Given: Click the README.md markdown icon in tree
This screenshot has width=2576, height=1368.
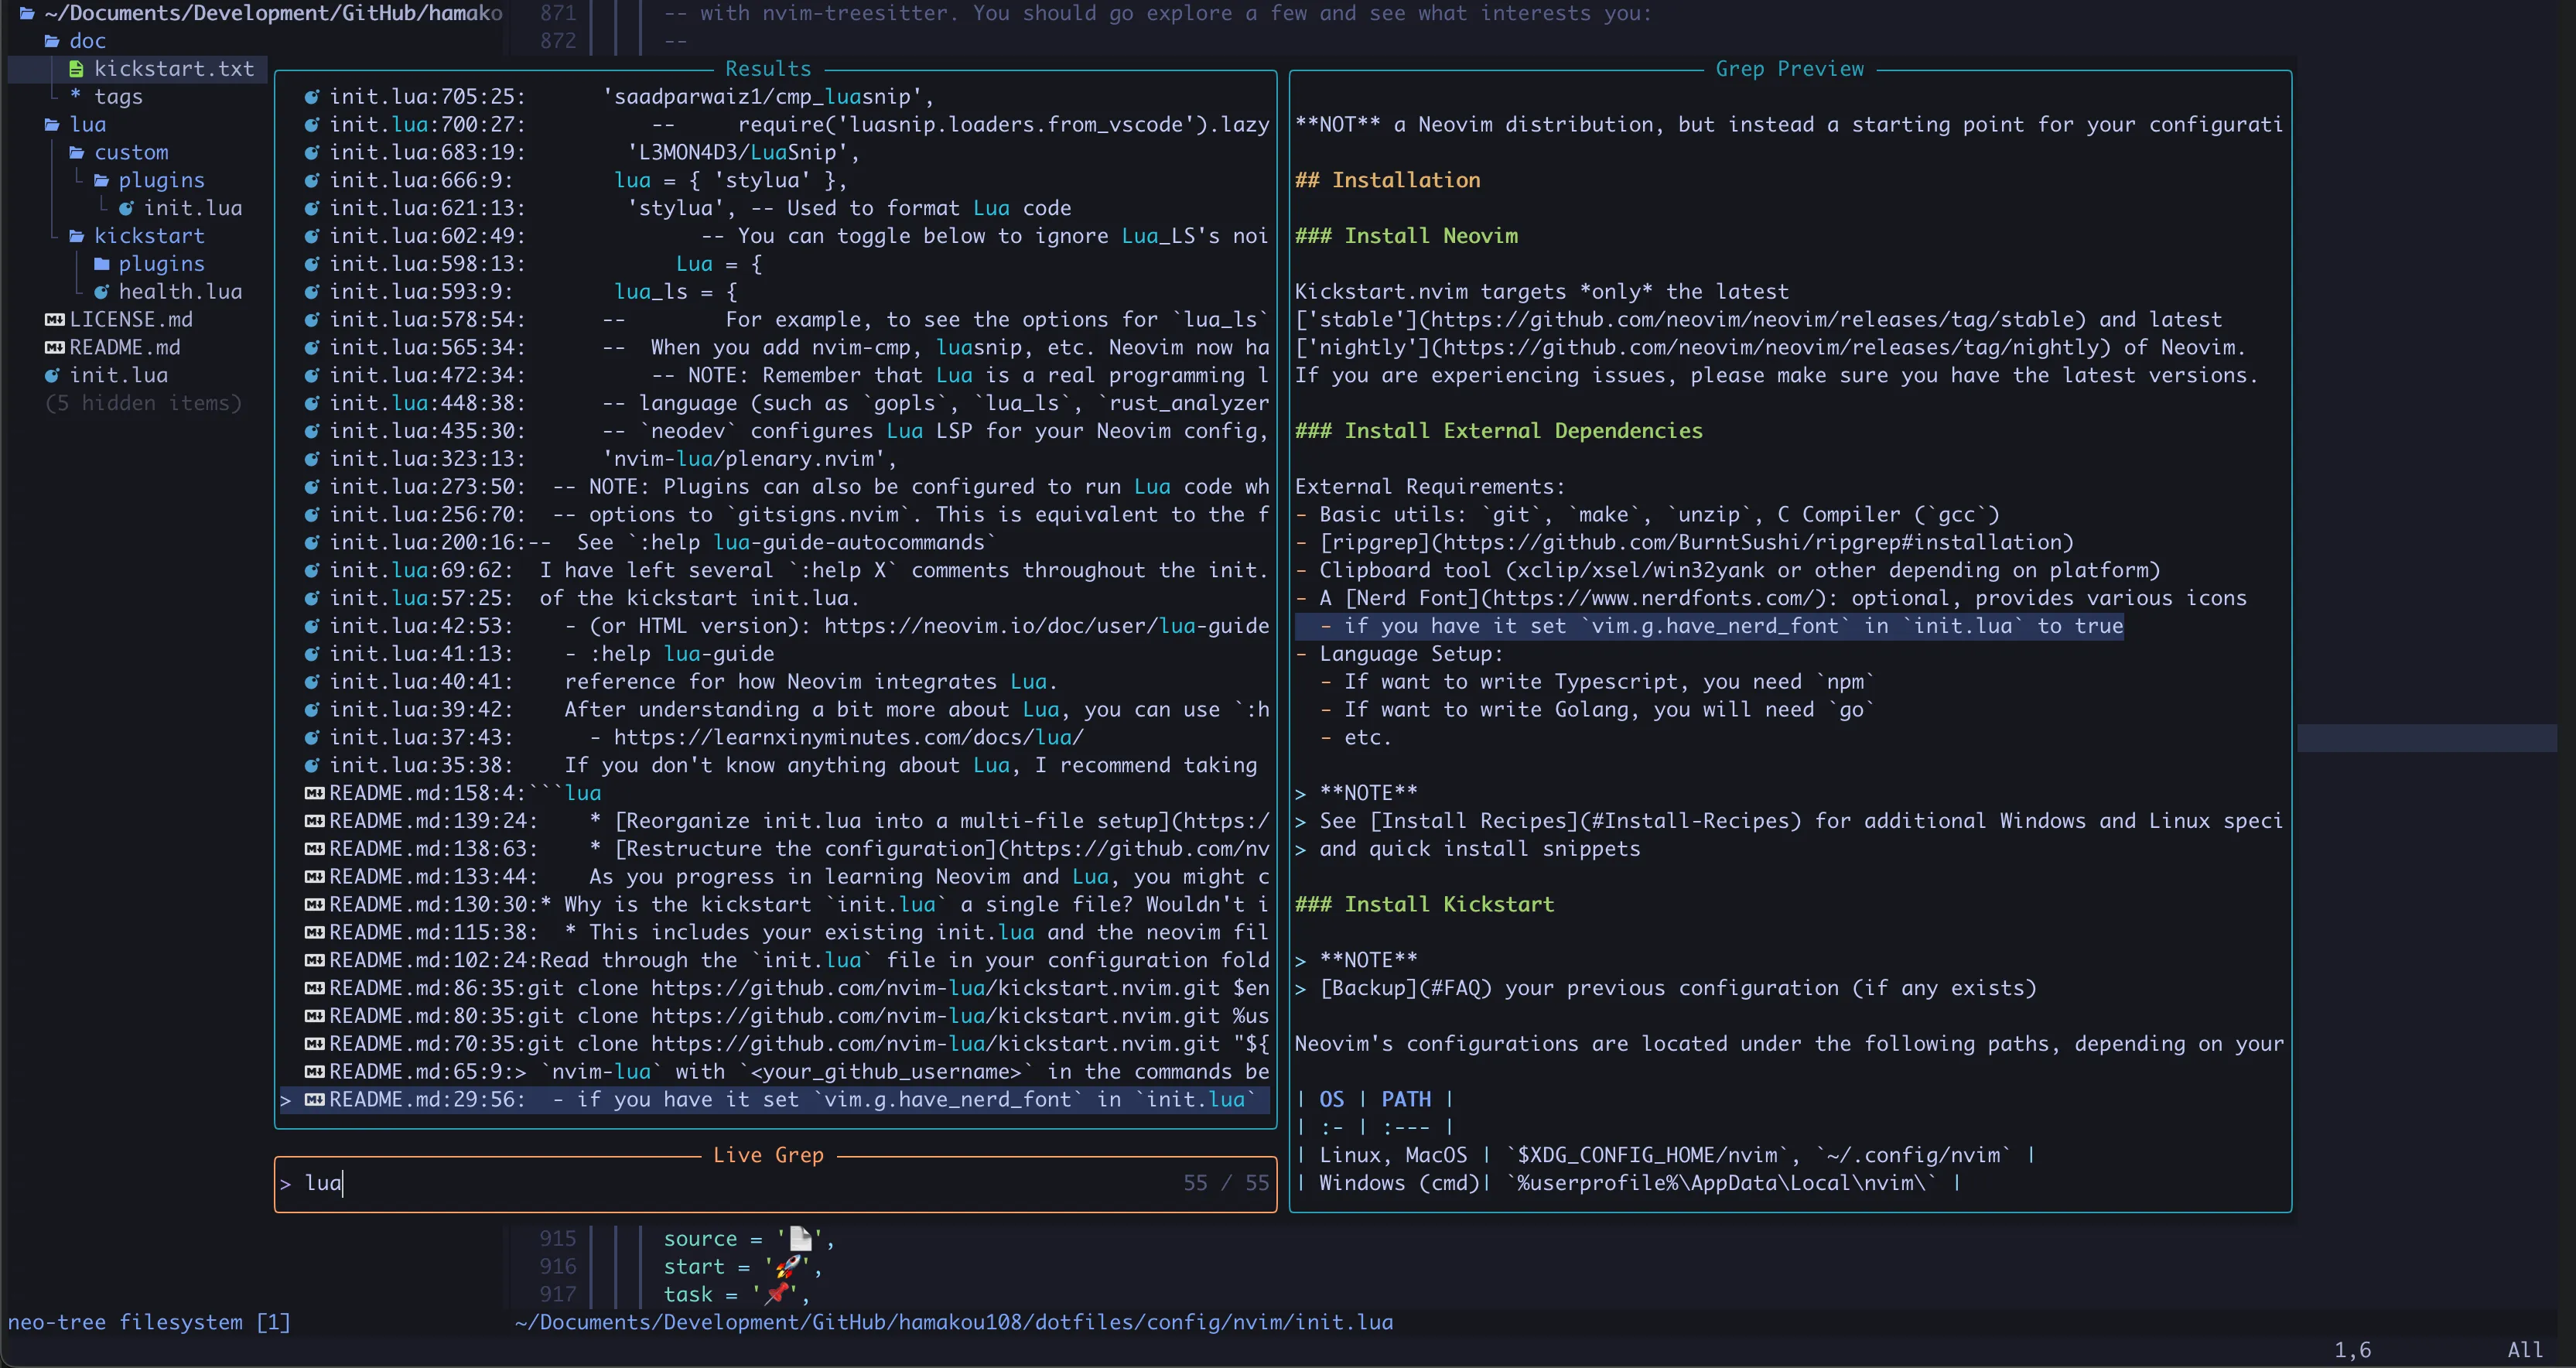Looking at the screenshot, I should pos(54,347).
